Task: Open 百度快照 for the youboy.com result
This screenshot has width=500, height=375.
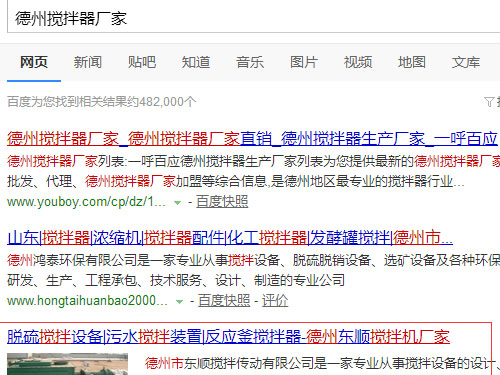Action: (222, 202)
